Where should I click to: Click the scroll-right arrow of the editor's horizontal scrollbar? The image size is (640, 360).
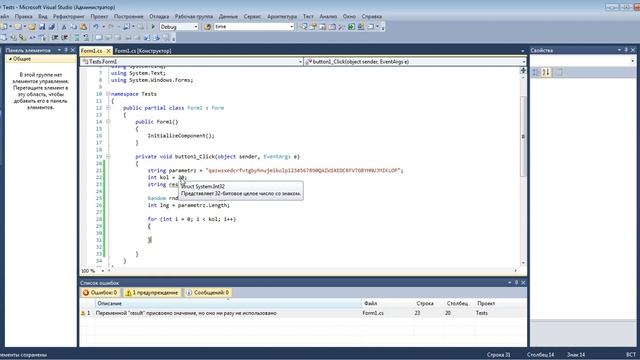click(x=516, y=271)
